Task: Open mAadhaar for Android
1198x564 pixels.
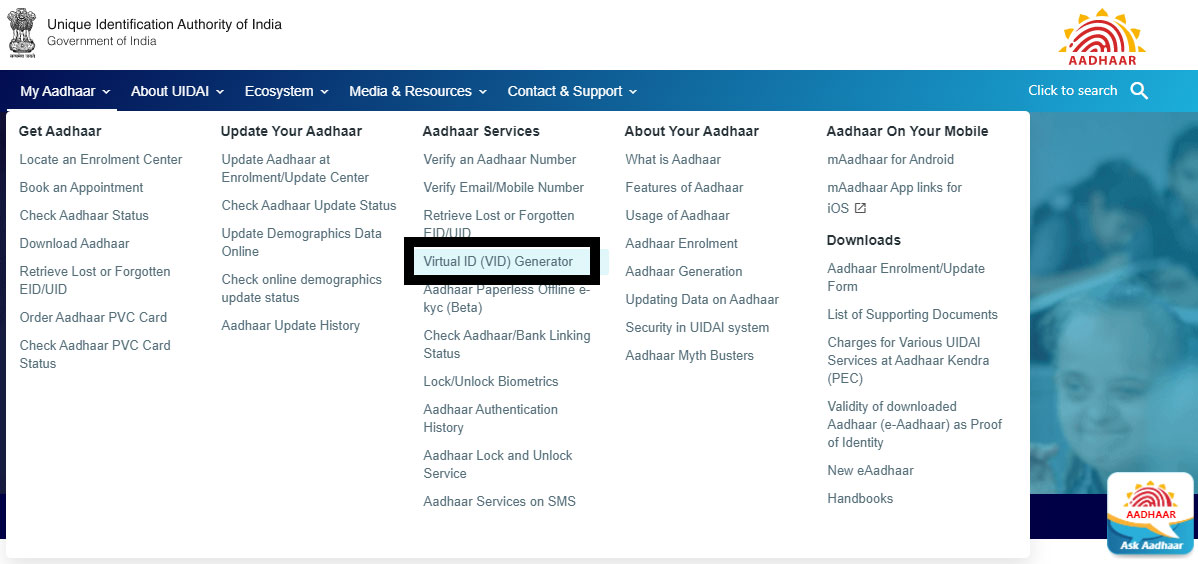Action: (x=890, y=160)
